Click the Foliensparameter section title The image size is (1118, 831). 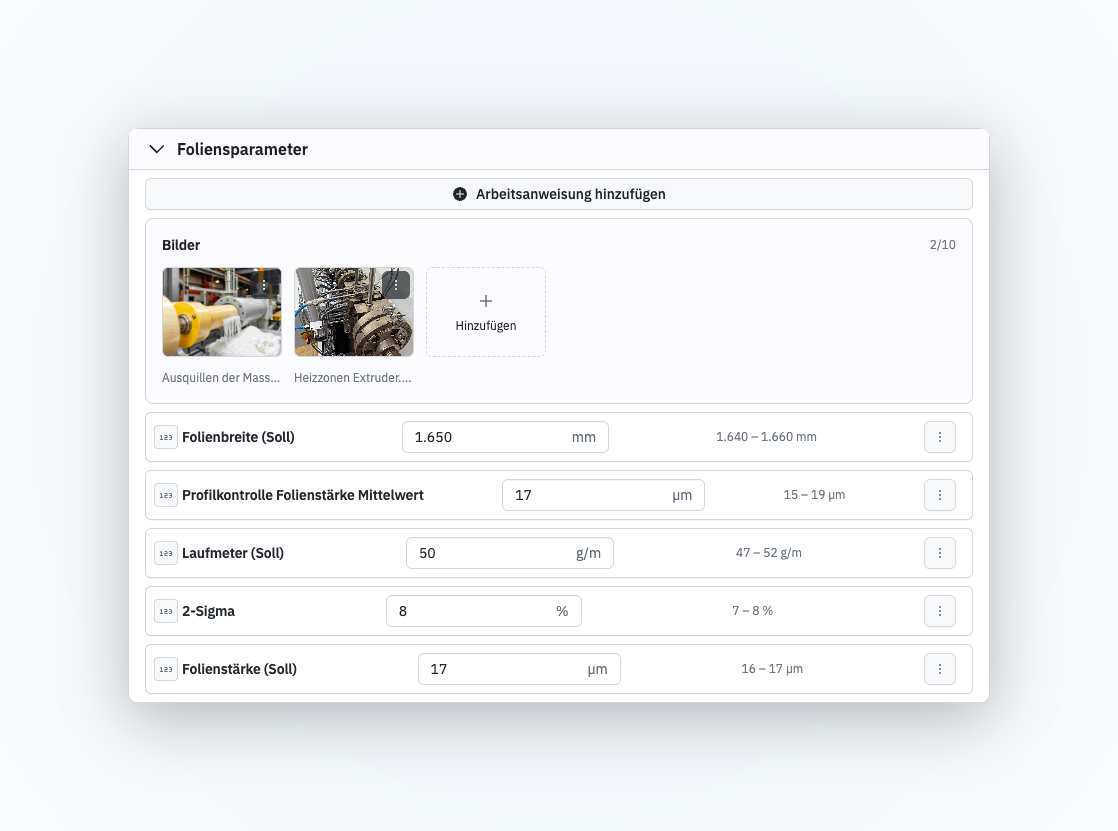(x=242, y=149)
